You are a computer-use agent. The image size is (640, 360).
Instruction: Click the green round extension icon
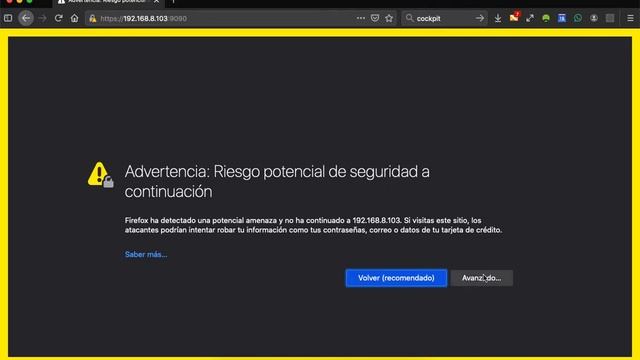(546, 18)
